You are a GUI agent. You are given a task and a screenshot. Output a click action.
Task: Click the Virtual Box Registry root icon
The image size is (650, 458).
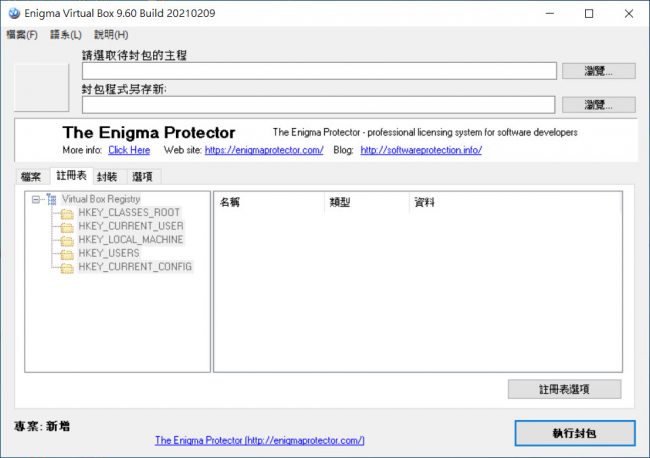click(x=52, y=199)
